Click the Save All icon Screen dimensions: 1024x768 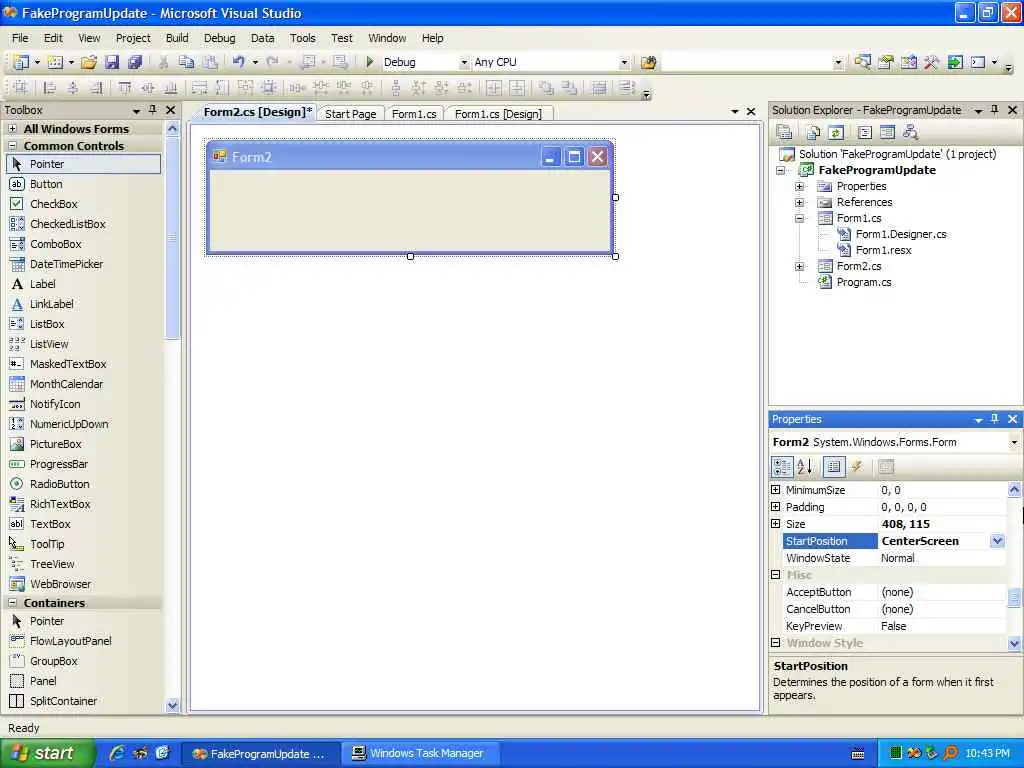tap(135, 62)
